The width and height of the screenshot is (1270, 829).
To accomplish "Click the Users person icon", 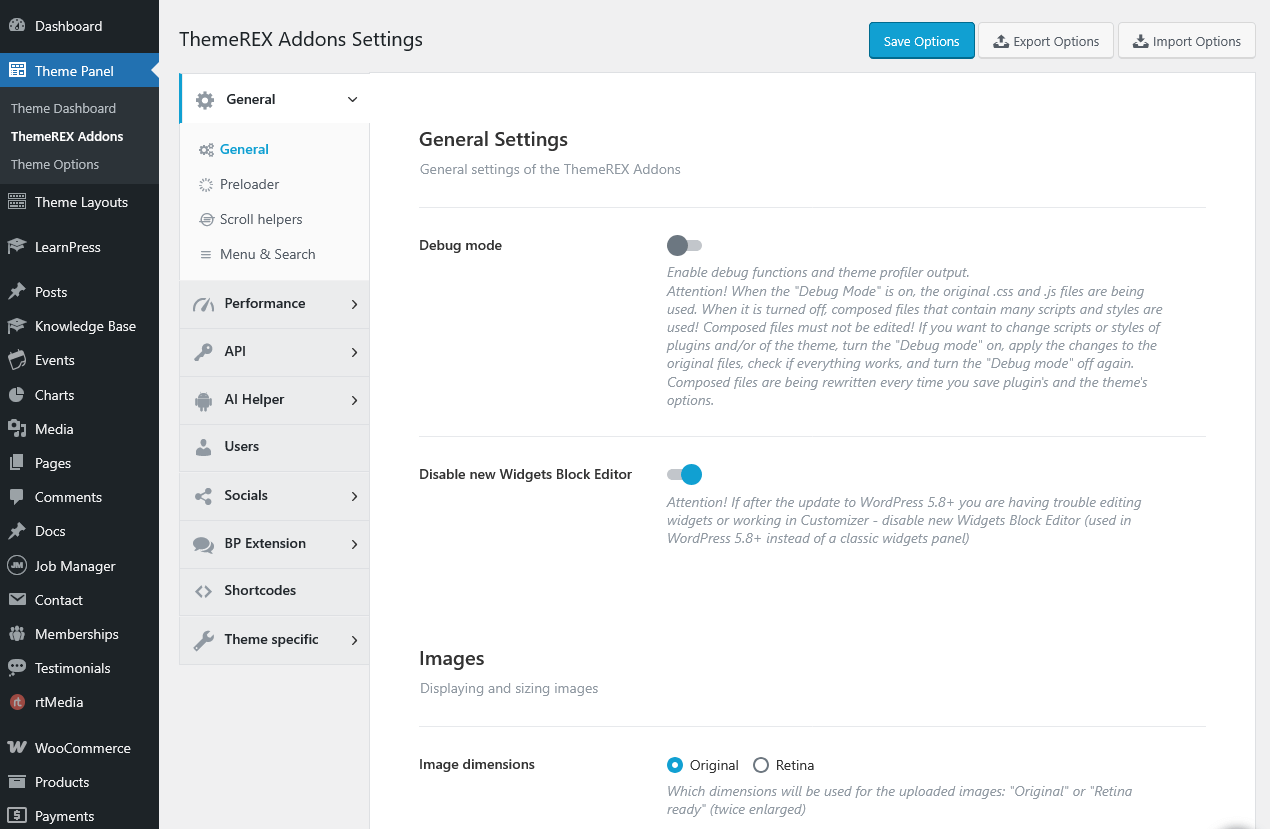I will pyautogui.click(x=204, y=447).
